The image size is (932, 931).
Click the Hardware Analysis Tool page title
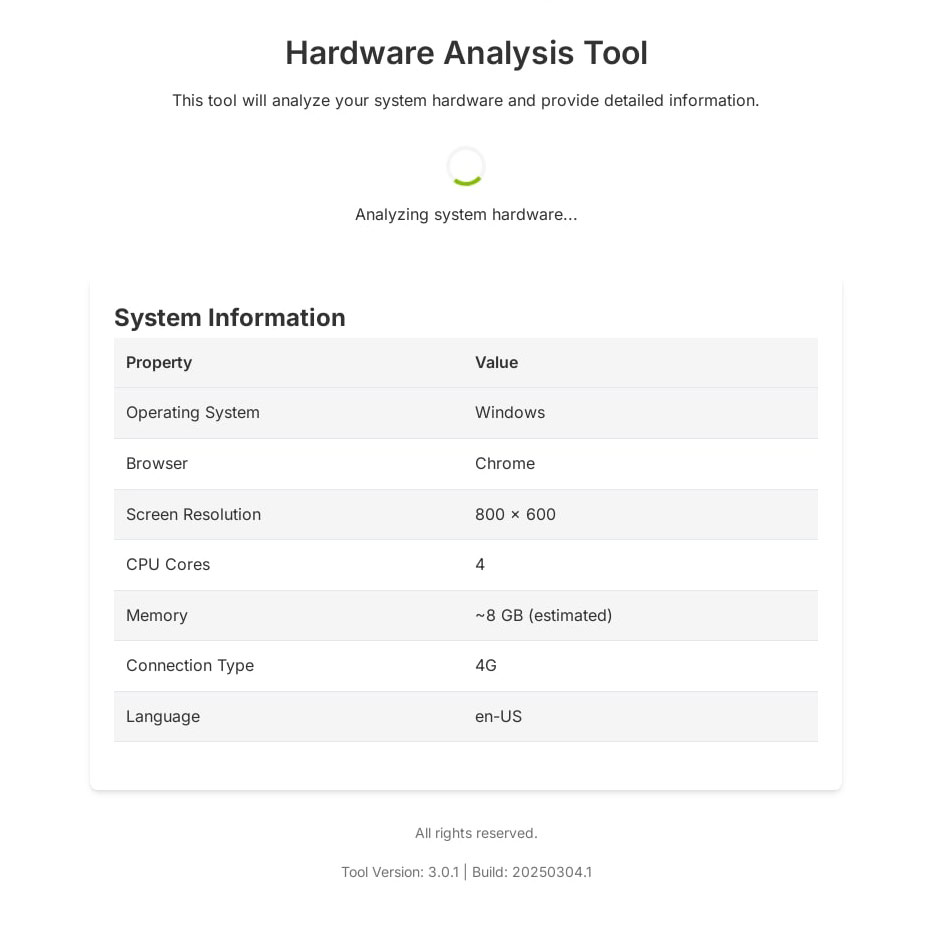click(466, 53)
